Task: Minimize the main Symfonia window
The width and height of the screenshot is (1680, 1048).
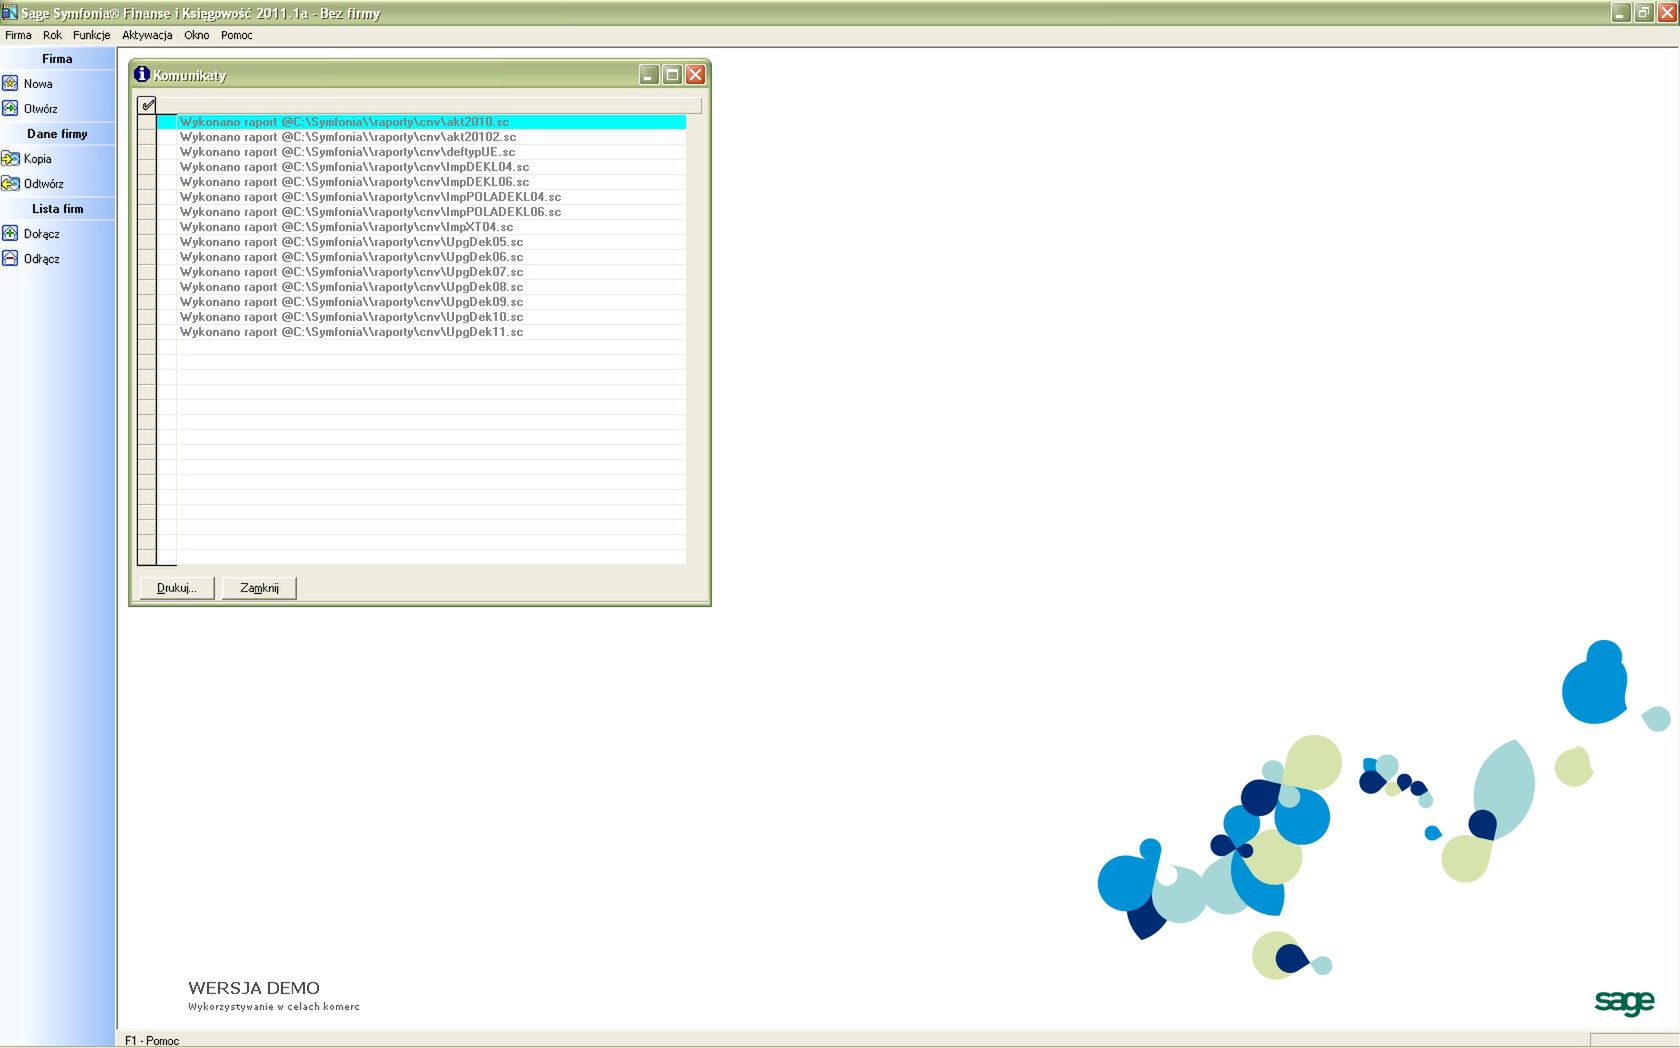Action: [1621, 13]
